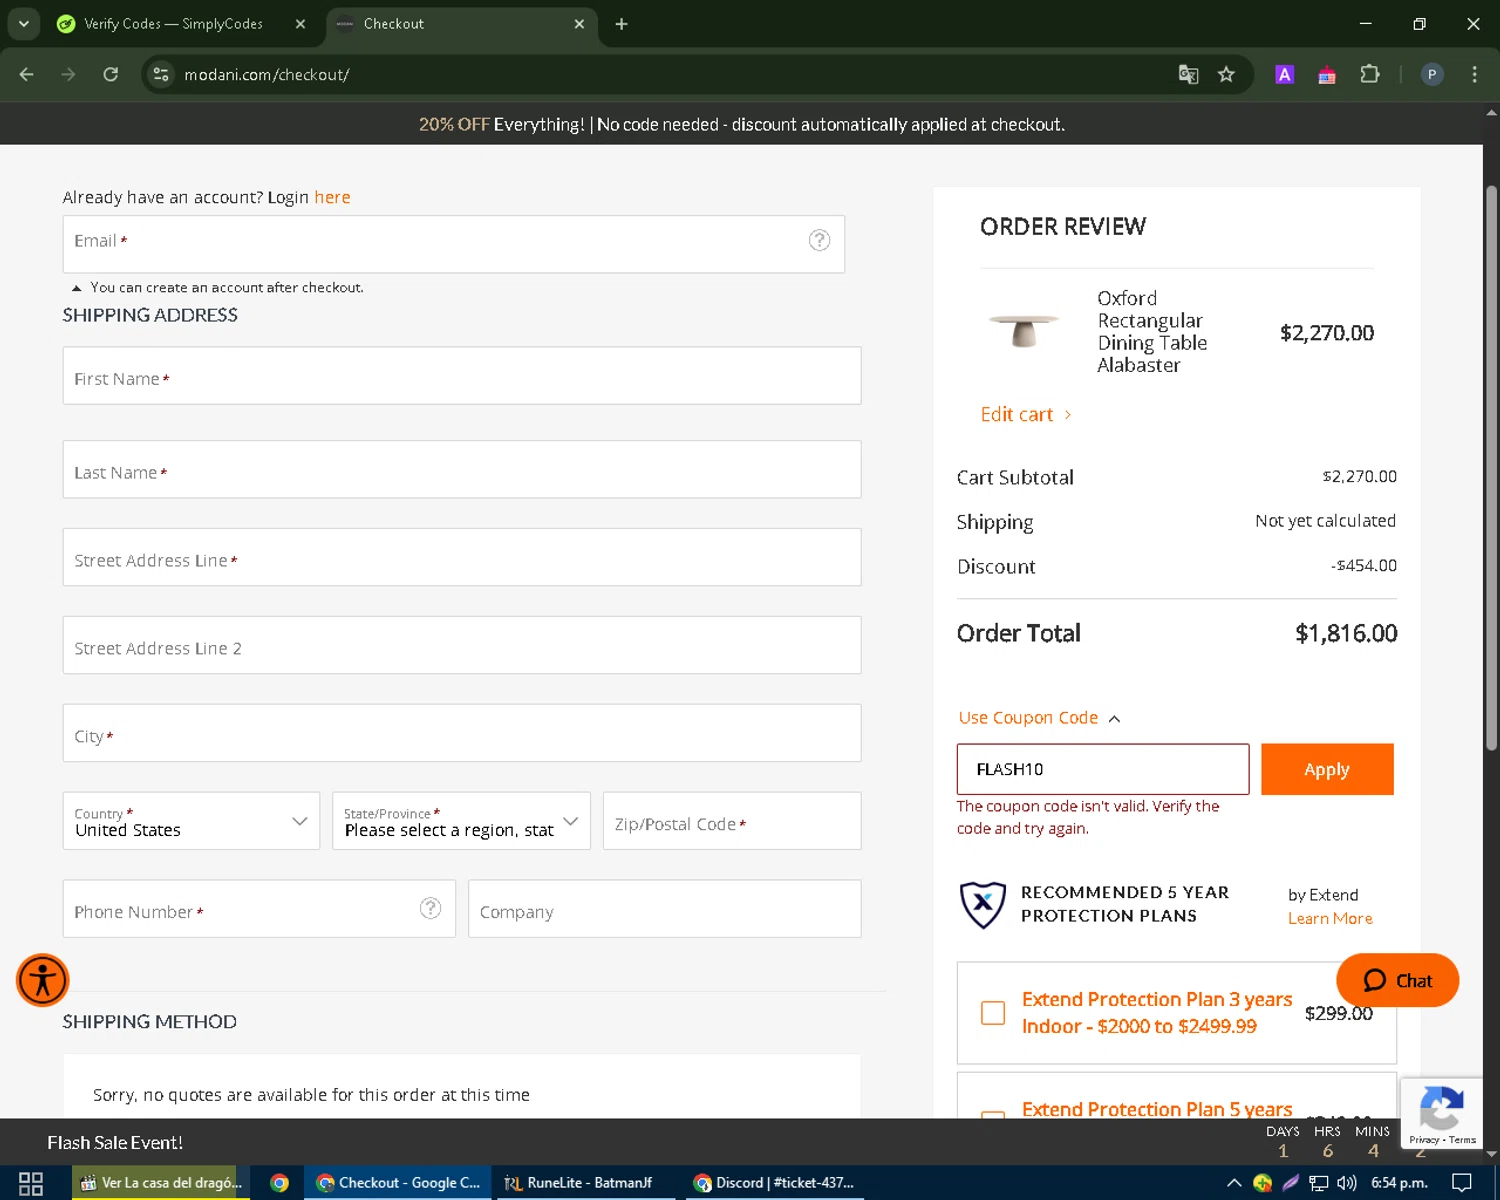This screenshot has height=1200, width=1500.
Task: Switch to RuneLite - BatmanJf taskbar window
Action: 586,1183
